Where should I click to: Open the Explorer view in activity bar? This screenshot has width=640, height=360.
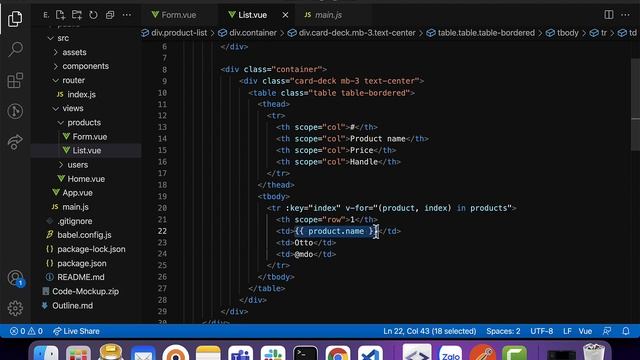[15, 19]
